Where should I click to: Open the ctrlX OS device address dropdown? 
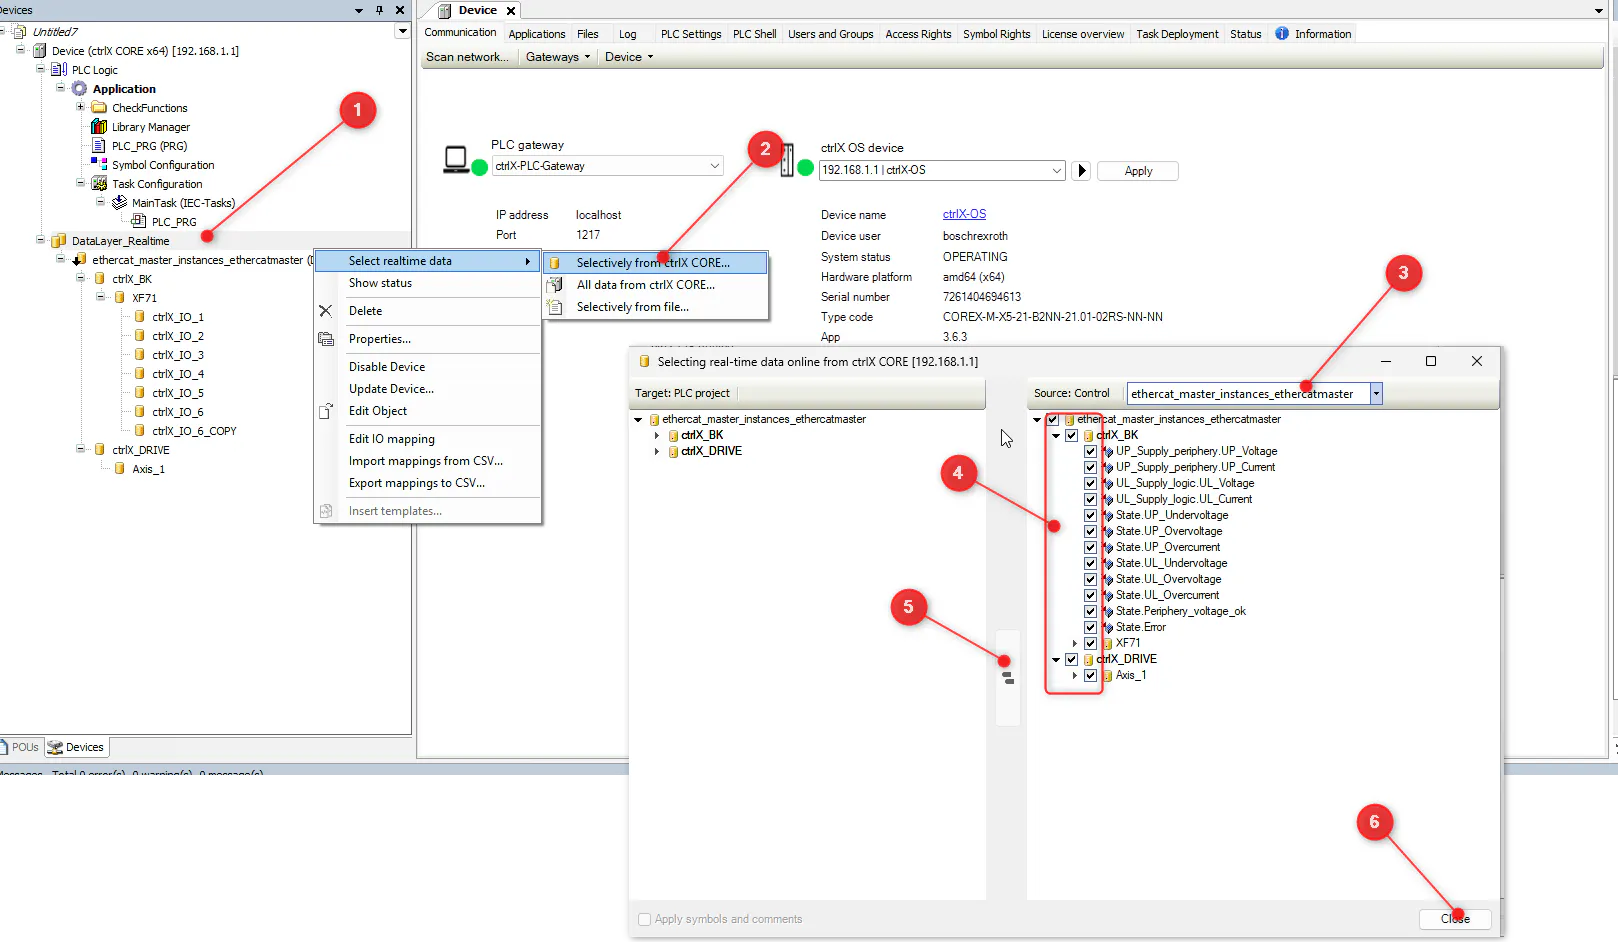[x=1057, y=170]
